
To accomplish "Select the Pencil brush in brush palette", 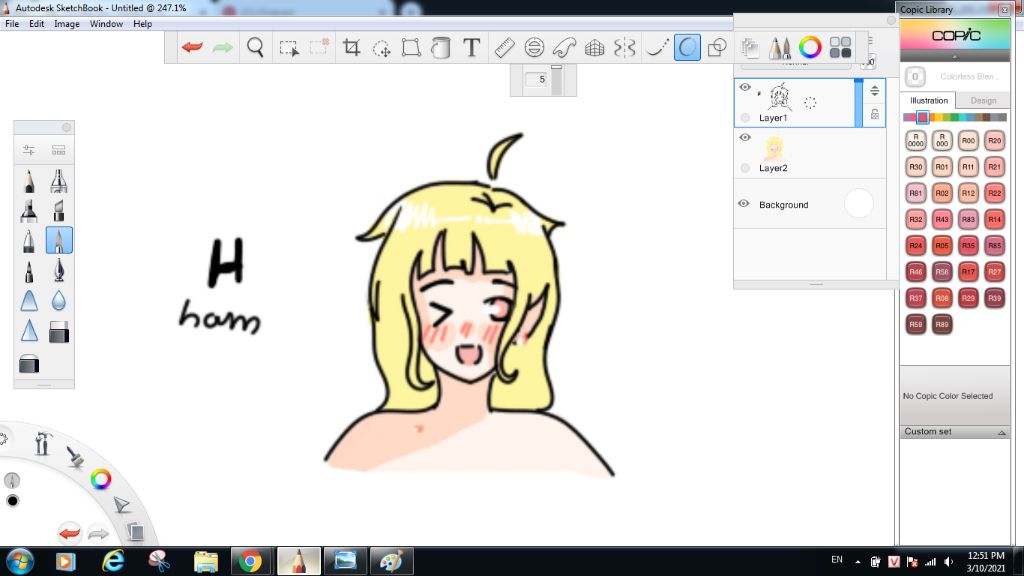I will pyautogui.click(x=29, y=181).
